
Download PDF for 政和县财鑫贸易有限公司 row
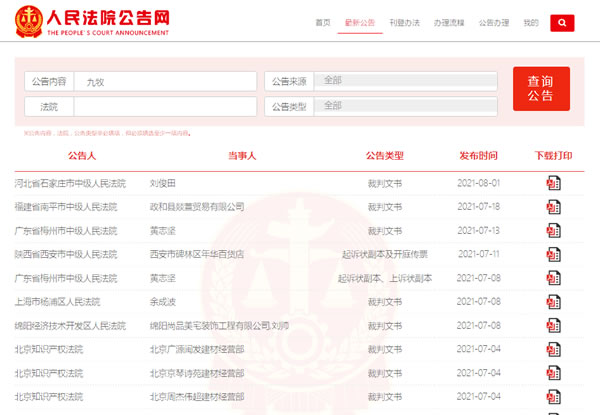tap(553, 207)
